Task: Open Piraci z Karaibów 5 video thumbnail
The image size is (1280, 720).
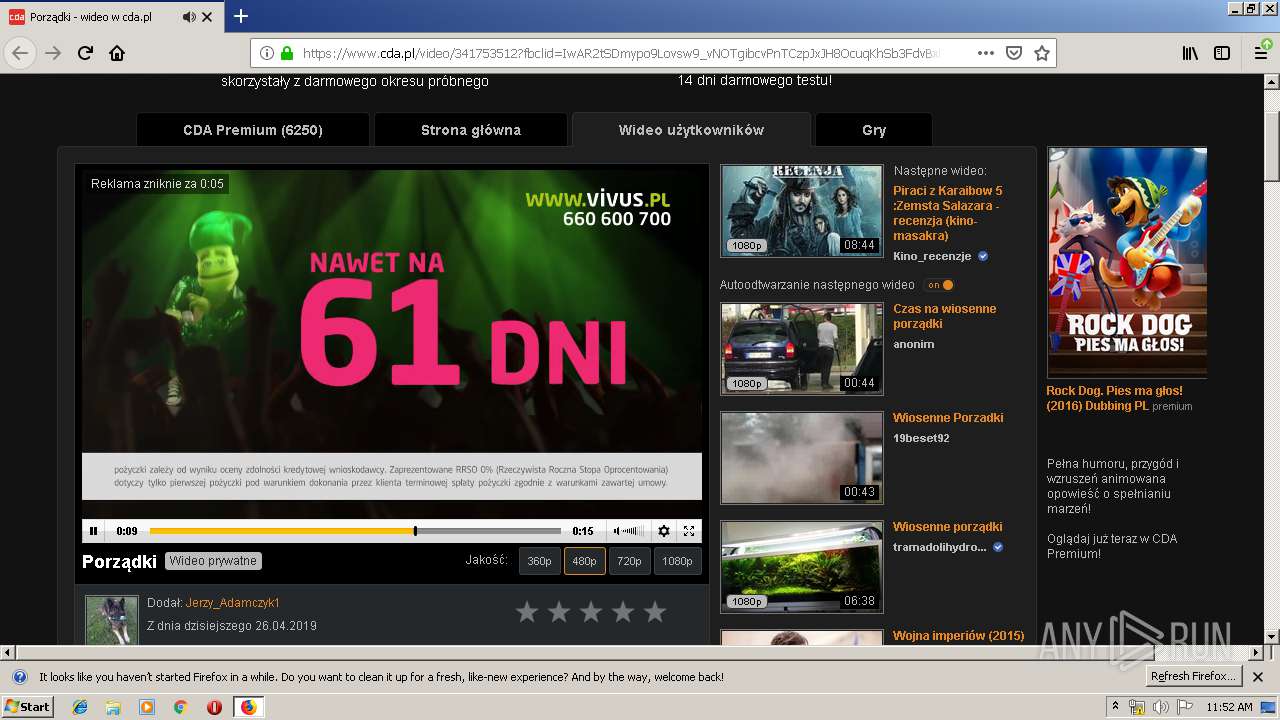Action: 802,210
